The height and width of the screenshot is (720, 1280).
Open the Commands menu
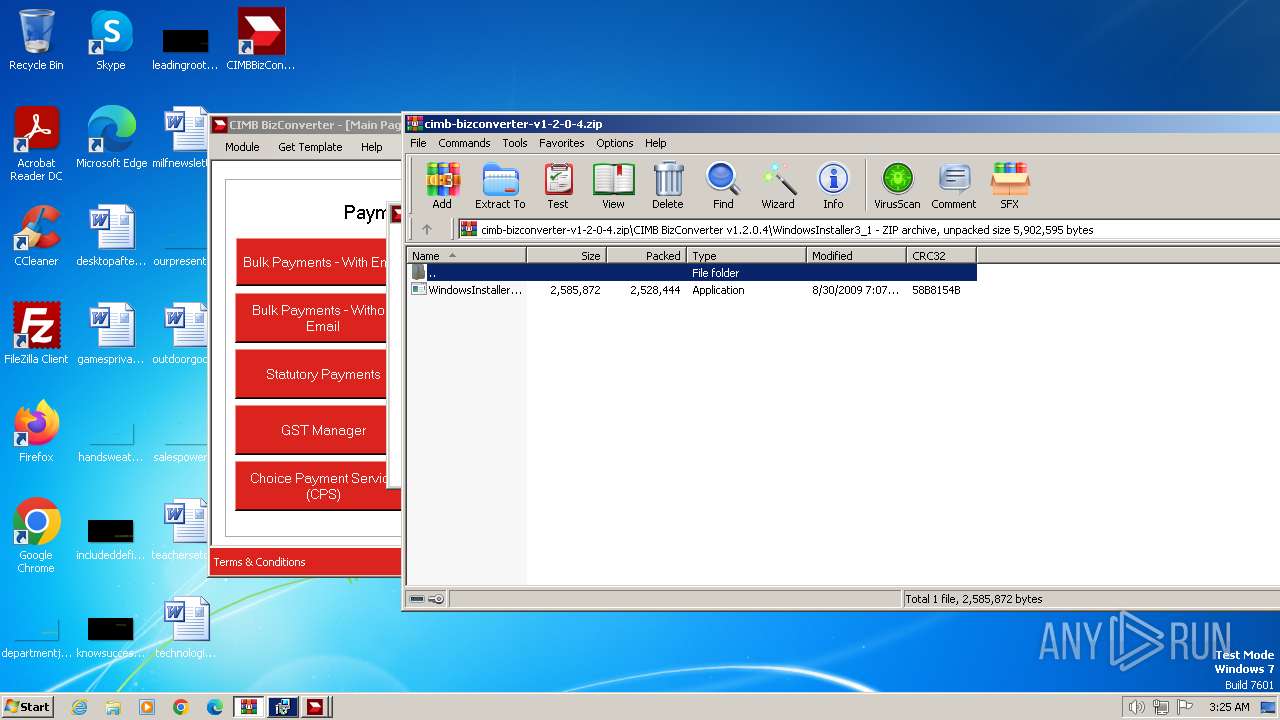[x=464, y=143]
